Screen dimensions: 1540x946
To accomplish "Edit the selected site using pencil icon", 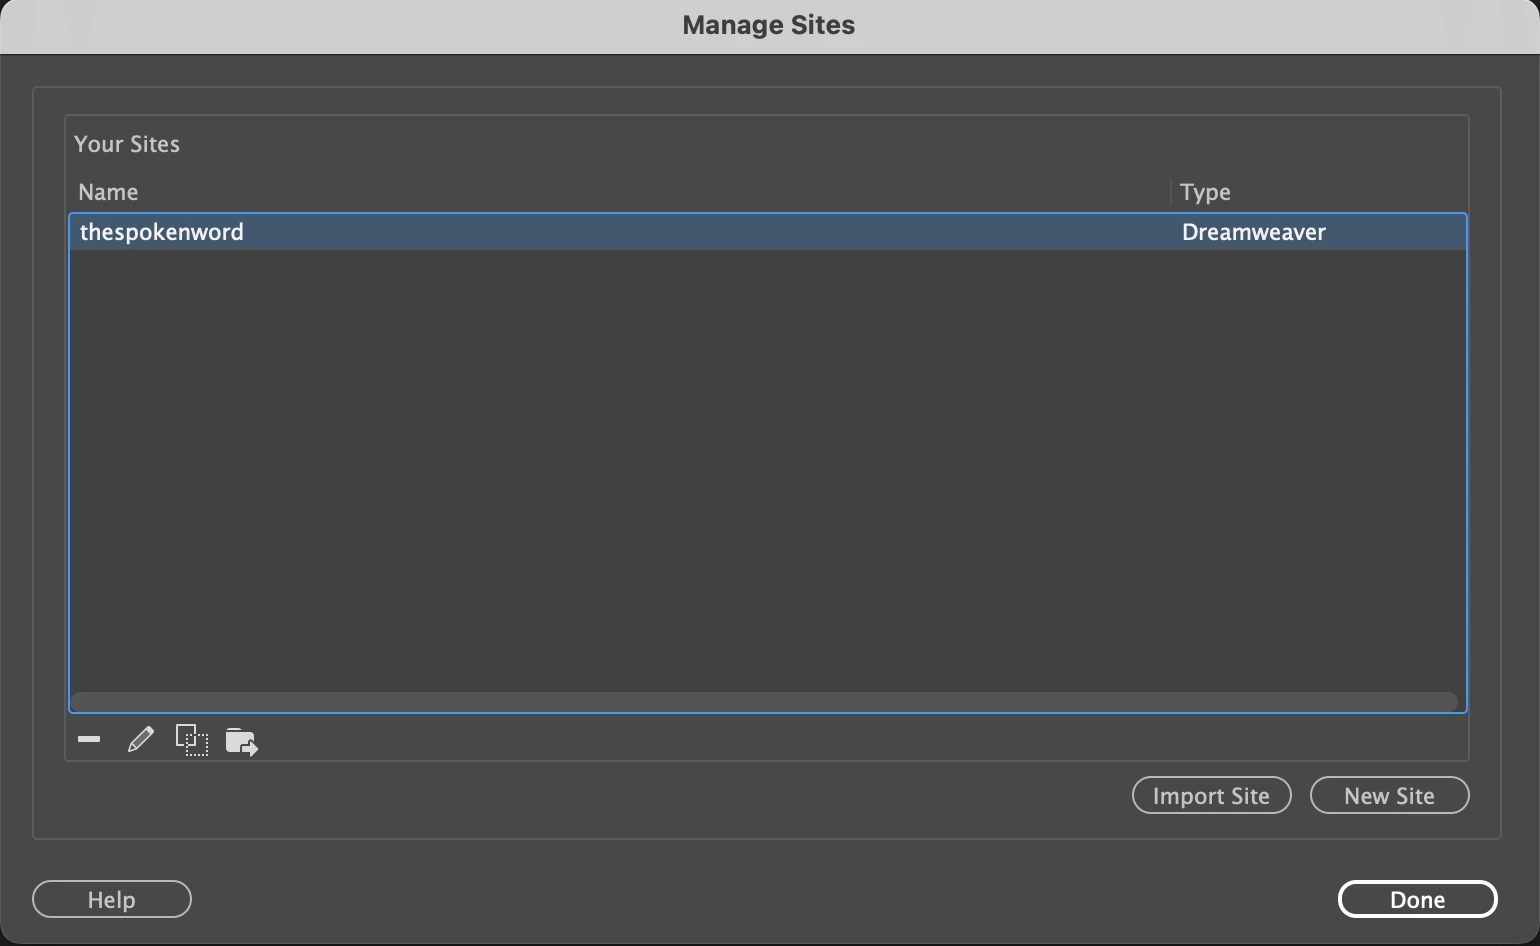I will [141, 740].
